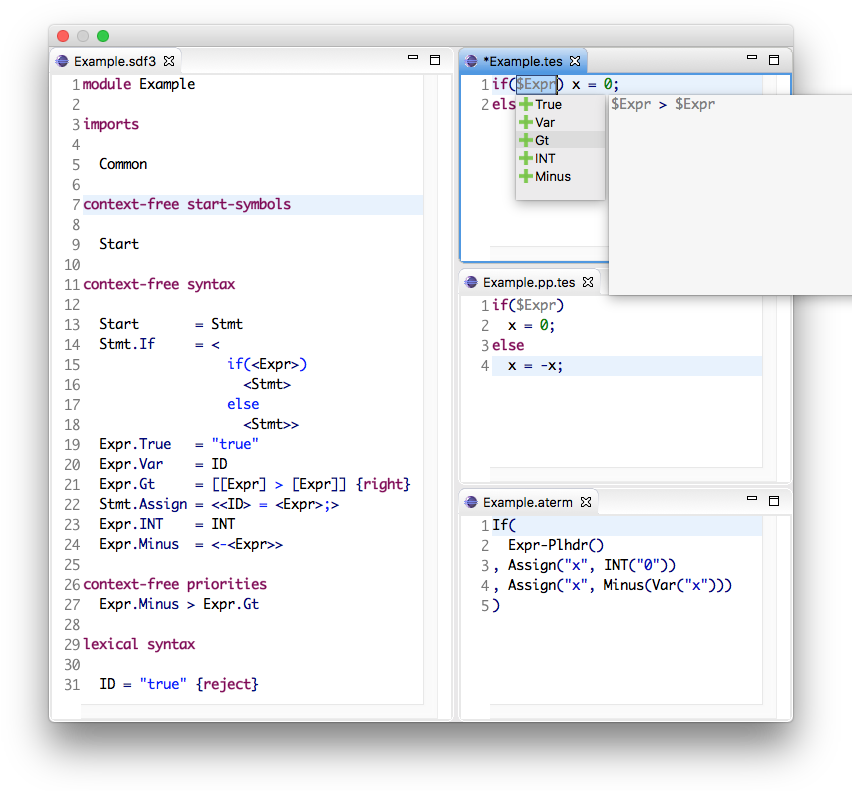The image size is (852, 791).
Task: Click the '$Expr > $Expr' proposal preview text
Action: click(x=663, y=104)
